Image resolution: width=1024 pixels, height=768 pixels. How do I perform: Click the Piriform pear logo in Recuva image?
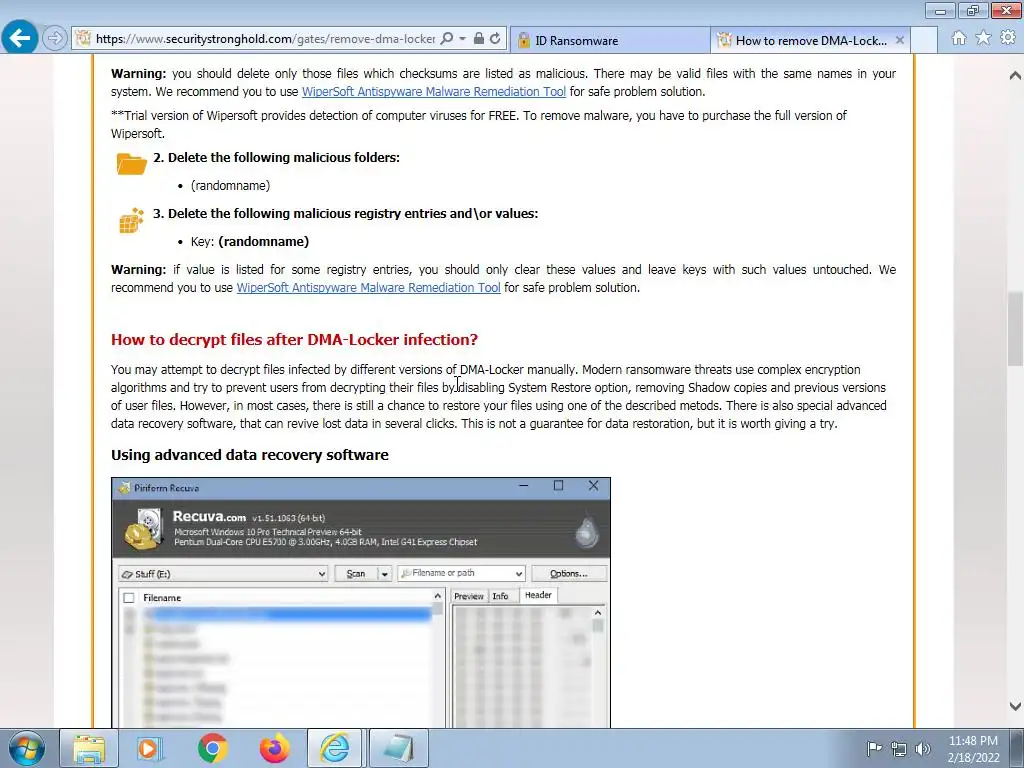(x=586, y=532)
